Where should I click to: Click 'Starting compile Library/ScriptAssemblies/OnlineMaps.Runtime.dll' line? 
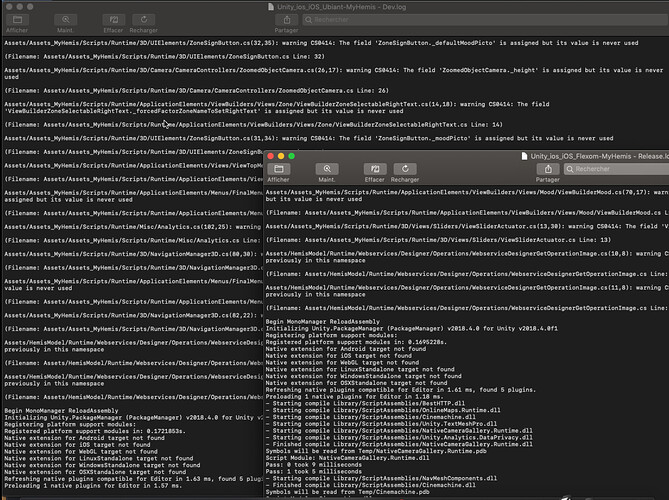[383, 410]
